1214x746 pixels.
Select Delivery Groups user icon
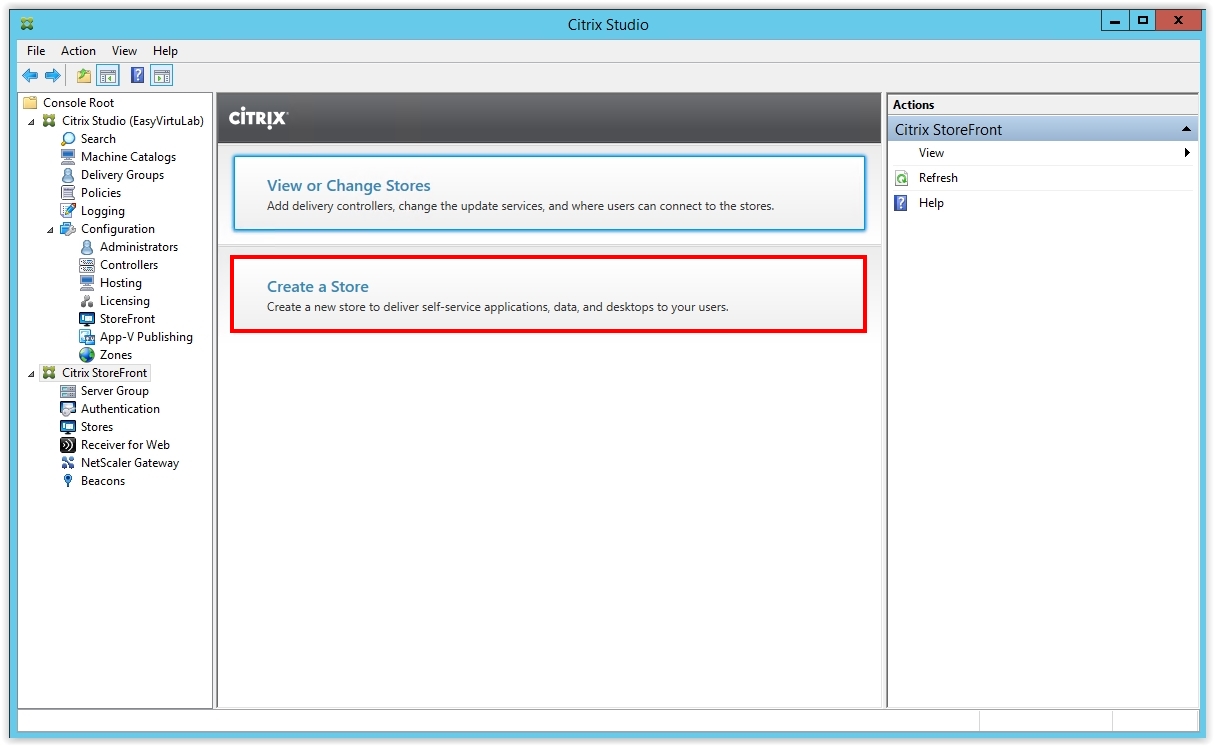click(x=68, y=175)
